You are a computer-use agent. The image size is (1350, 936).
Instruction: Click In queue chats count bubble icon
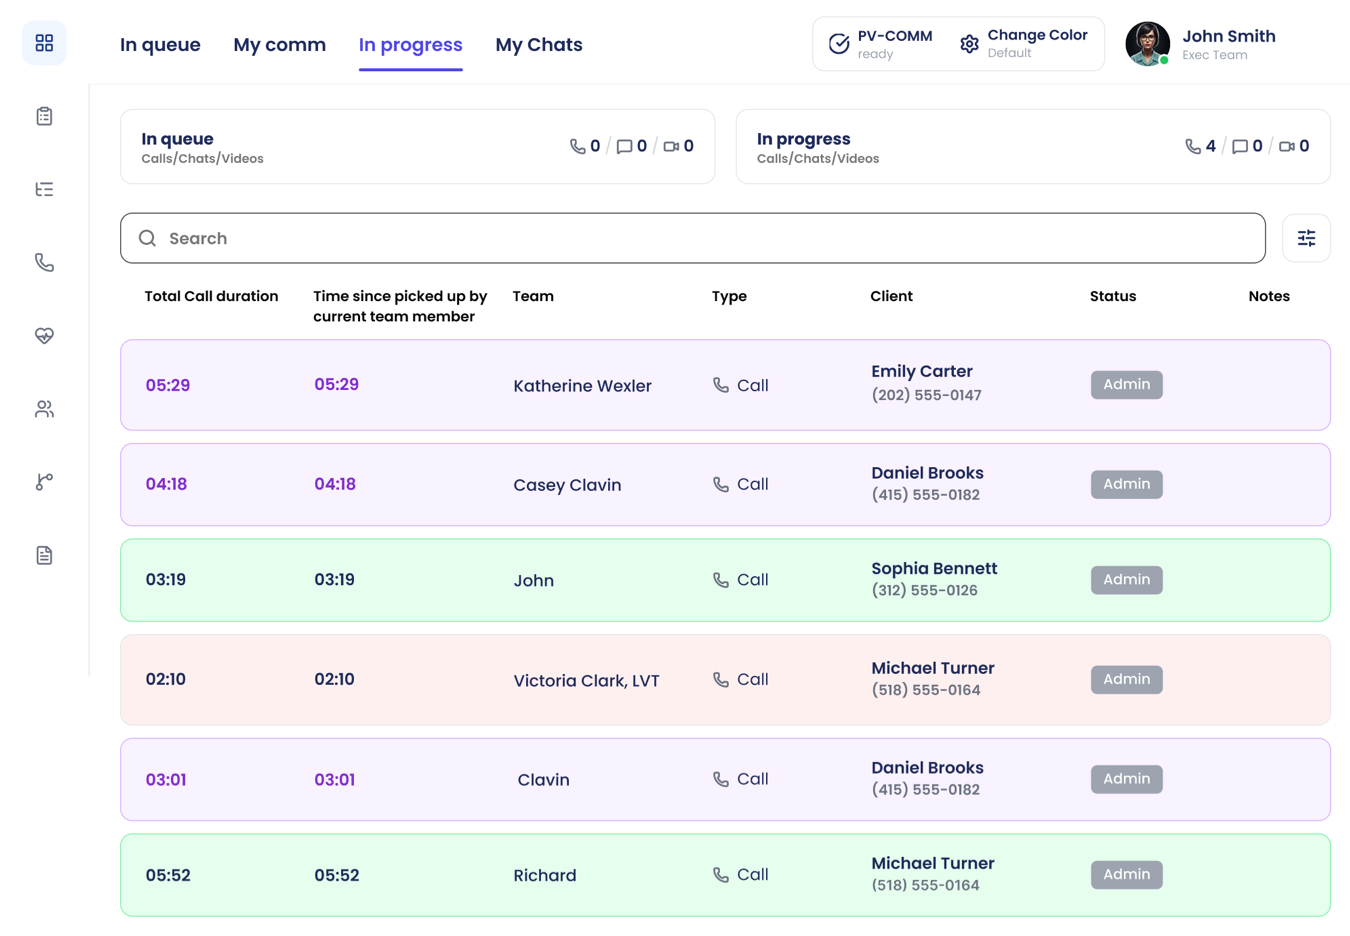tap(624, 146)
